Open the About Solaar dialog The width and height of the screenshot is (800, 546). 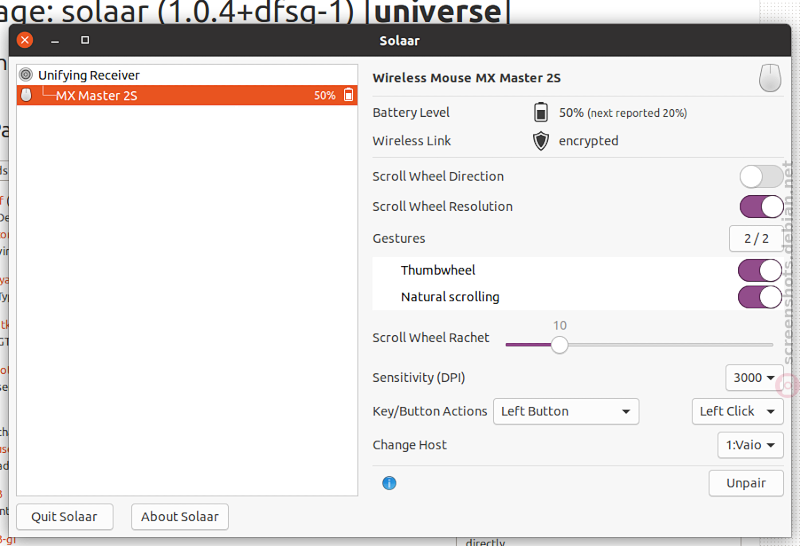(180, 517)
